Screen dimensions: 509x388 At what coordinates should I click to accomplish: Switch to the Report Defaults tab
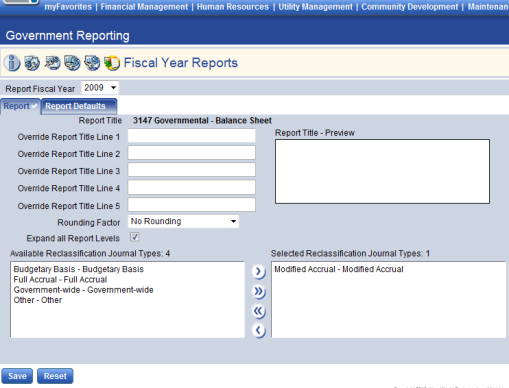[x=79, y=106]
